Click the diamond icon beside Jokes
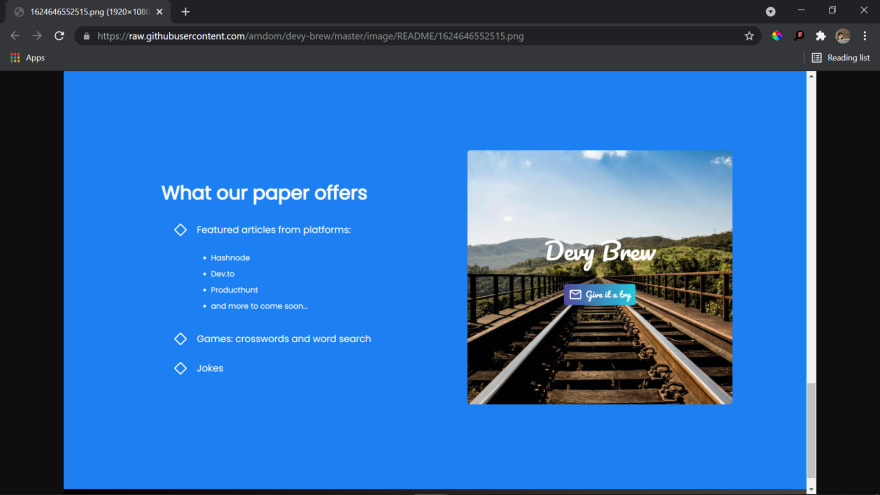Viewport: 880px width, 495px height. [180, 368]
